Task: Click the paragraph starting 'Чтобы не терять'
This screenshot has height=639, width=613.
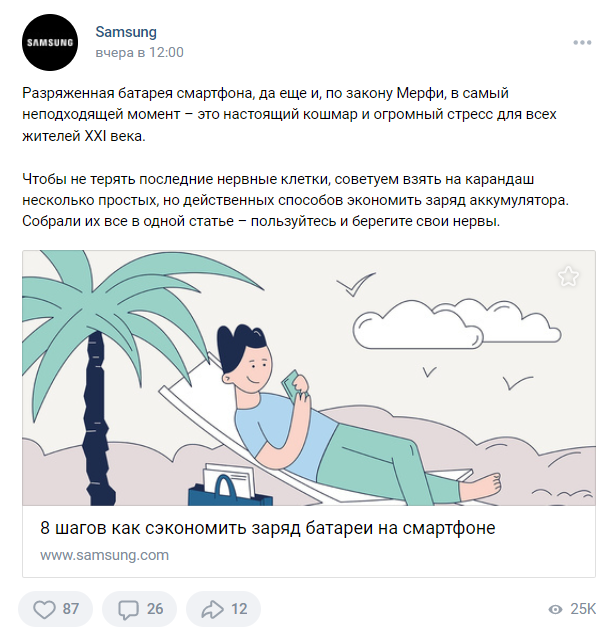Action: pos(295,201)
